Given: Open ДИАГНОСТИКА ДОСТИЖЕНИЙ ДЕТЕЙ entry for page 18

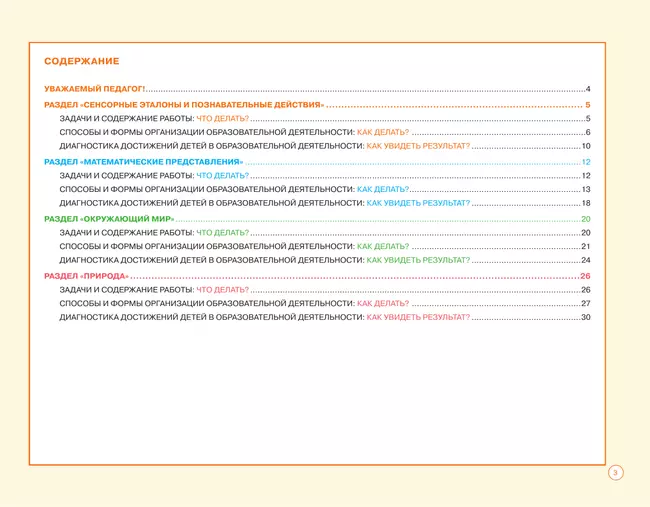Looking at the screenshot, I should tap(264, 203).
